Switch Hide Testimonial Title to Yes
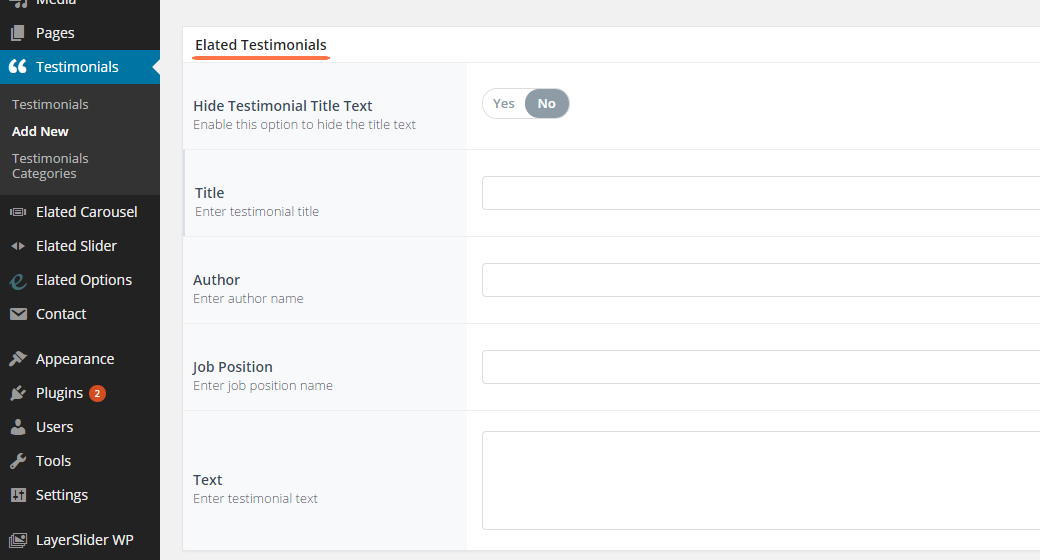 tap(504, 104)
